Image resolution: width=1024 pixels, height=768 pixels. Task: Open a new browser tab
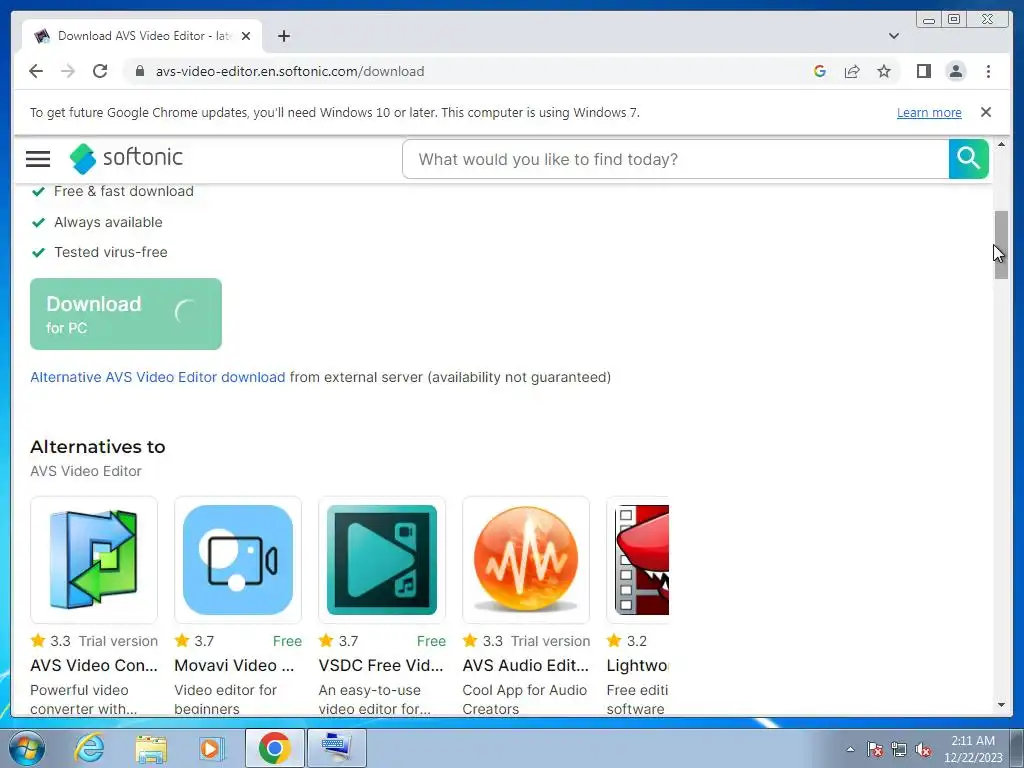pyautogui.click(x=283, y=36)
